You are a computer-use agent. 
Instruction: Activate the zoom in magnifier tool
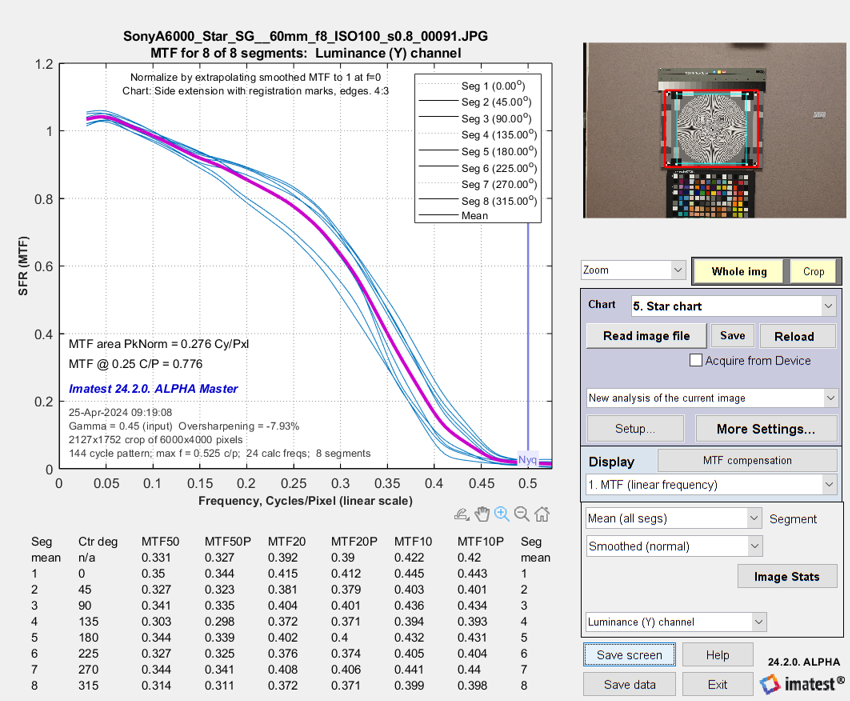tap(501, 515)
